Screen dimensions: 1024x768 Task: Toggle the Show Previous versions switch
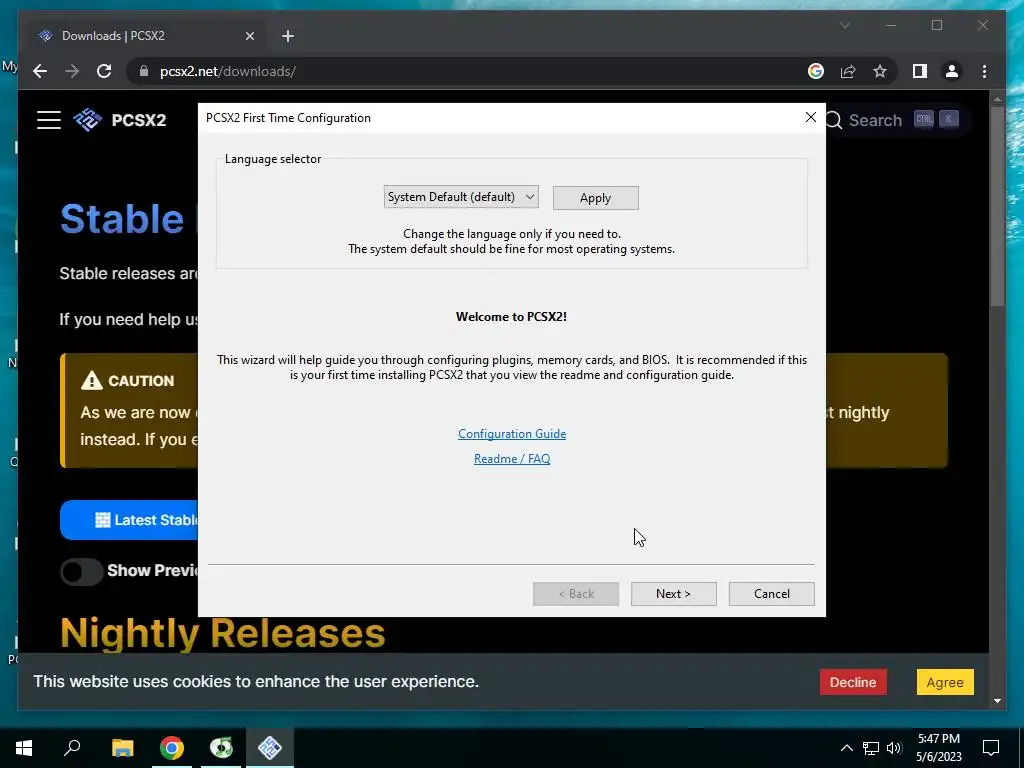click(81, 571)
